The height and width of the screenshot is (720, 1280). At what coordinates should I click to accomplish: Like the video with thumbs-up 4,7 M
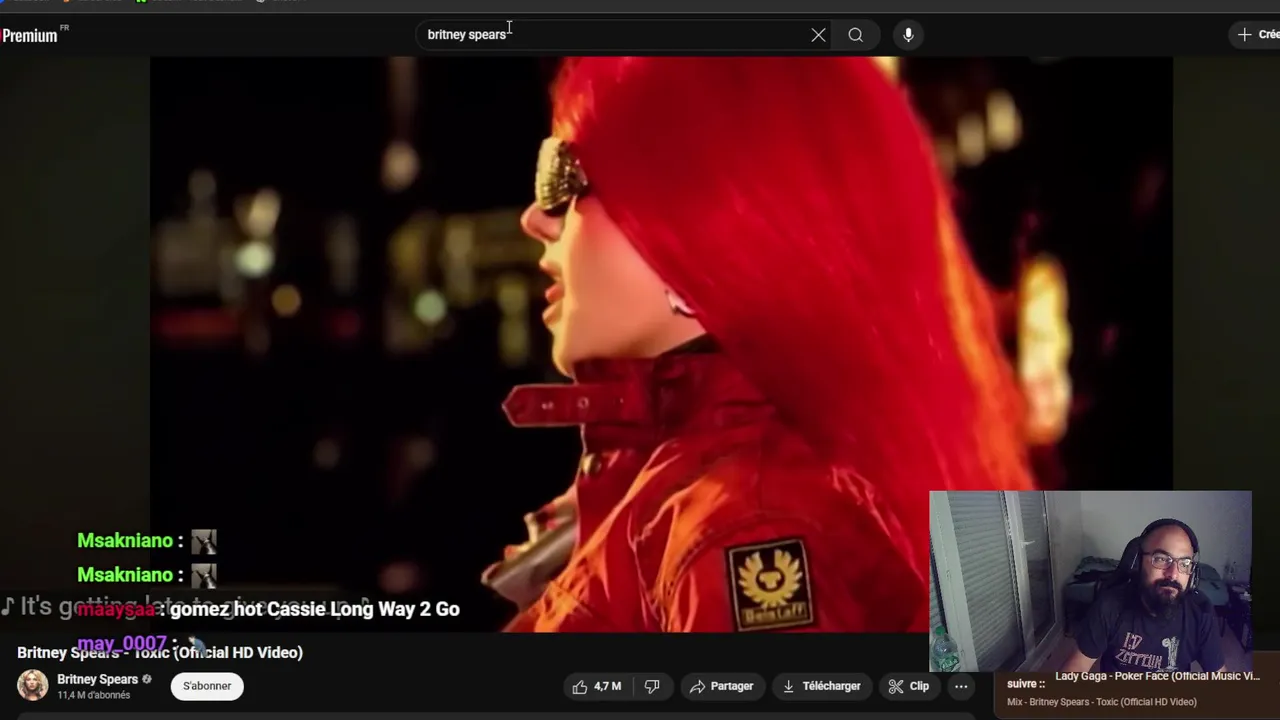click(x=597, y=686)
